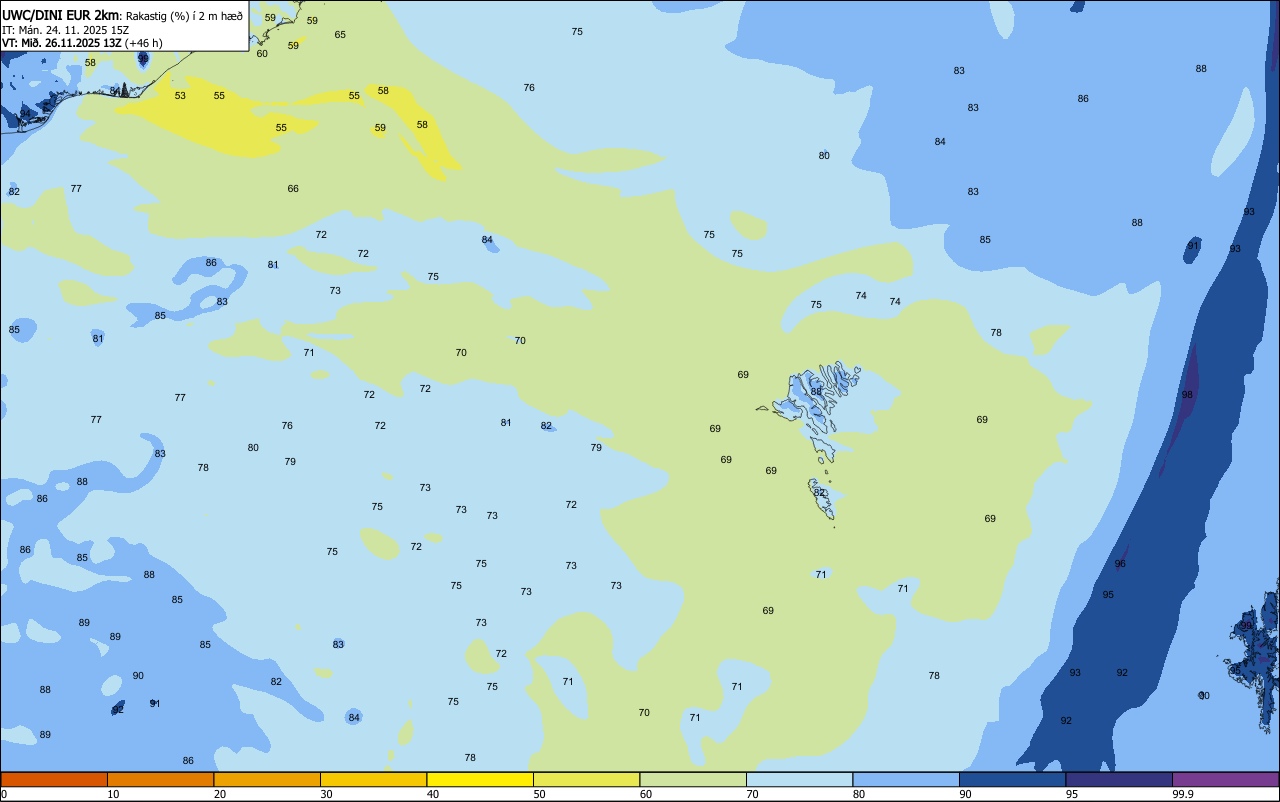Screen dimensions: 1280x802
Task: Choose the pale blue 70–80 legend segment
Action: click(799, 779)
